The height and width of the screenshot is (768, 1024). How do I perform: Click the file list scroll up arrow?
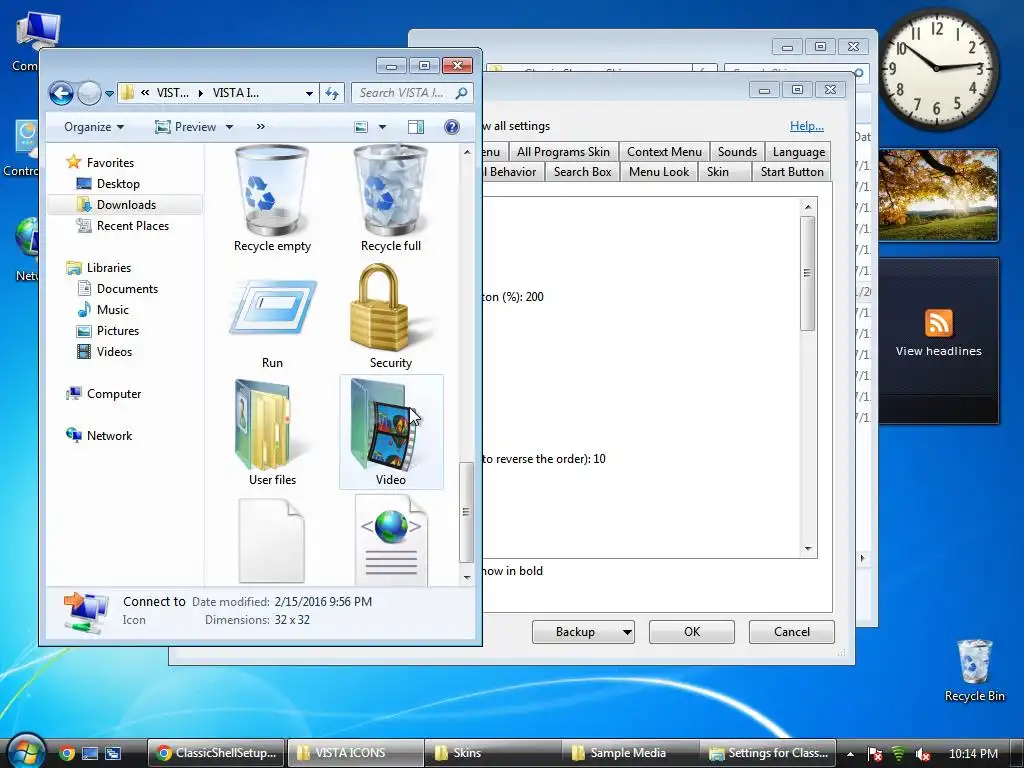click(467, 152)
